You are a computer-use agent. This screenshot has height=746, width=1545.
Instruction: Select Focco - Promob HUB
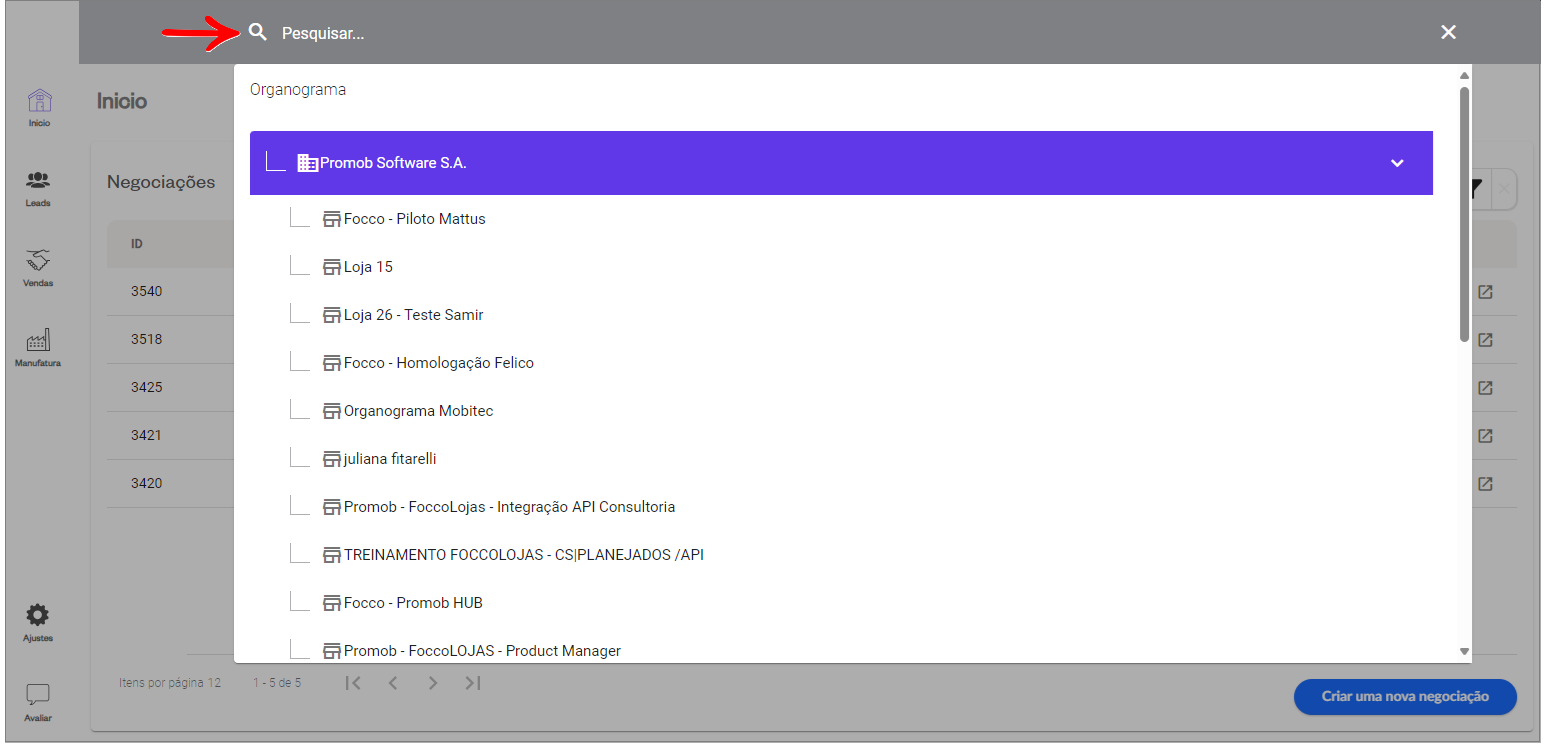(x=413, y=603)
